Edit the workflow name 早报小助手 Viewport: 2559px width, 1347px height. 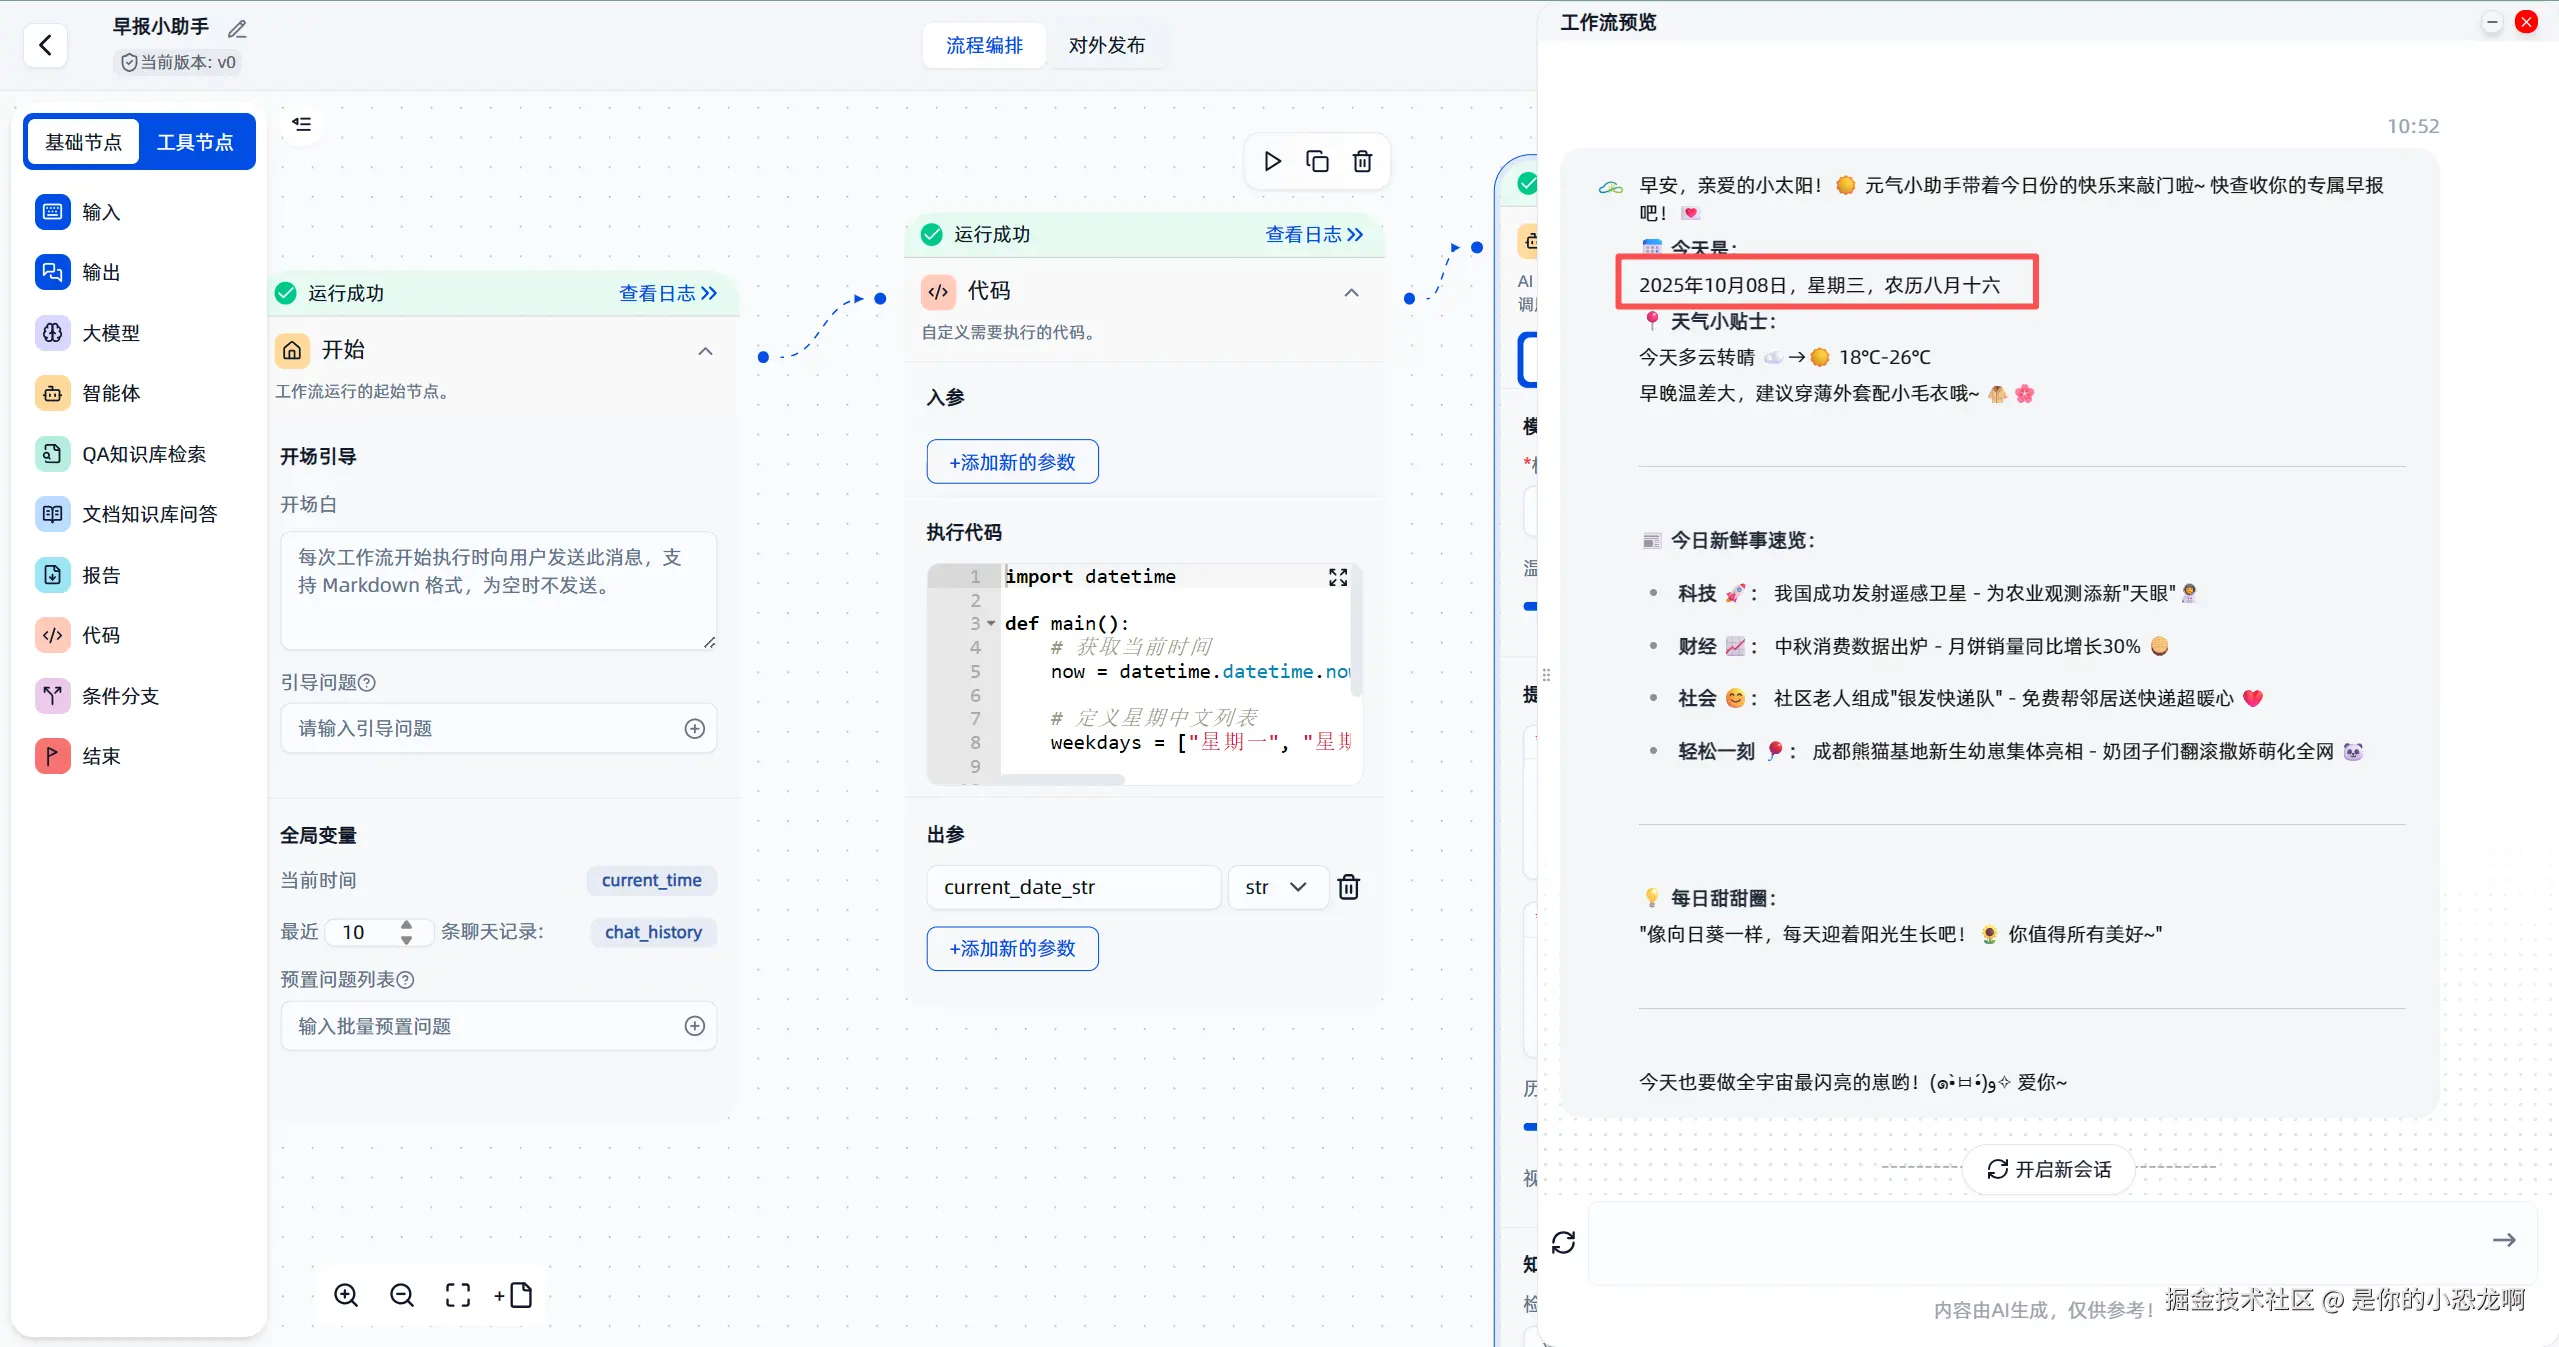click(x=237, y=29)
